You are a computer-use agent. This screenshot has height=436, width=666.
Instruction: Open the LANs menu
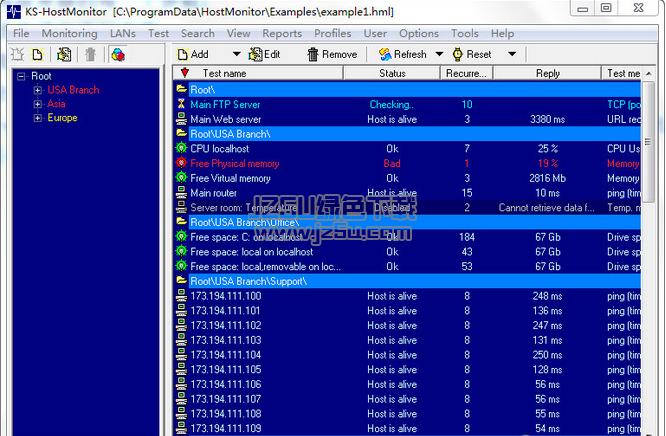122,33
